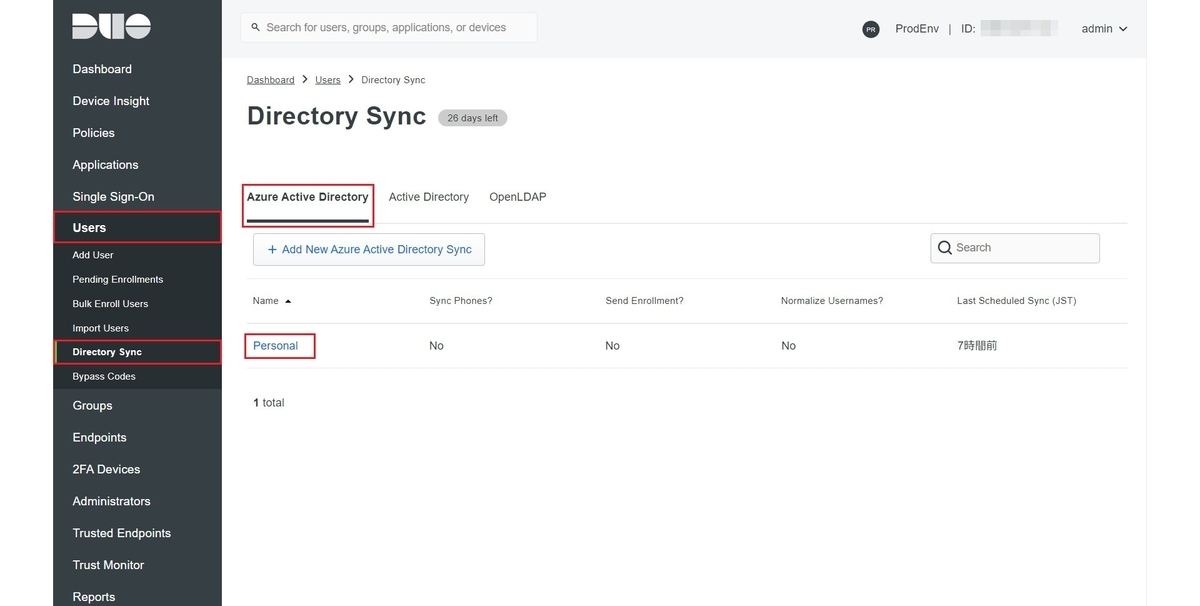
Task: Open Pending Enrollments submenu item
Action: pos(118,280)
